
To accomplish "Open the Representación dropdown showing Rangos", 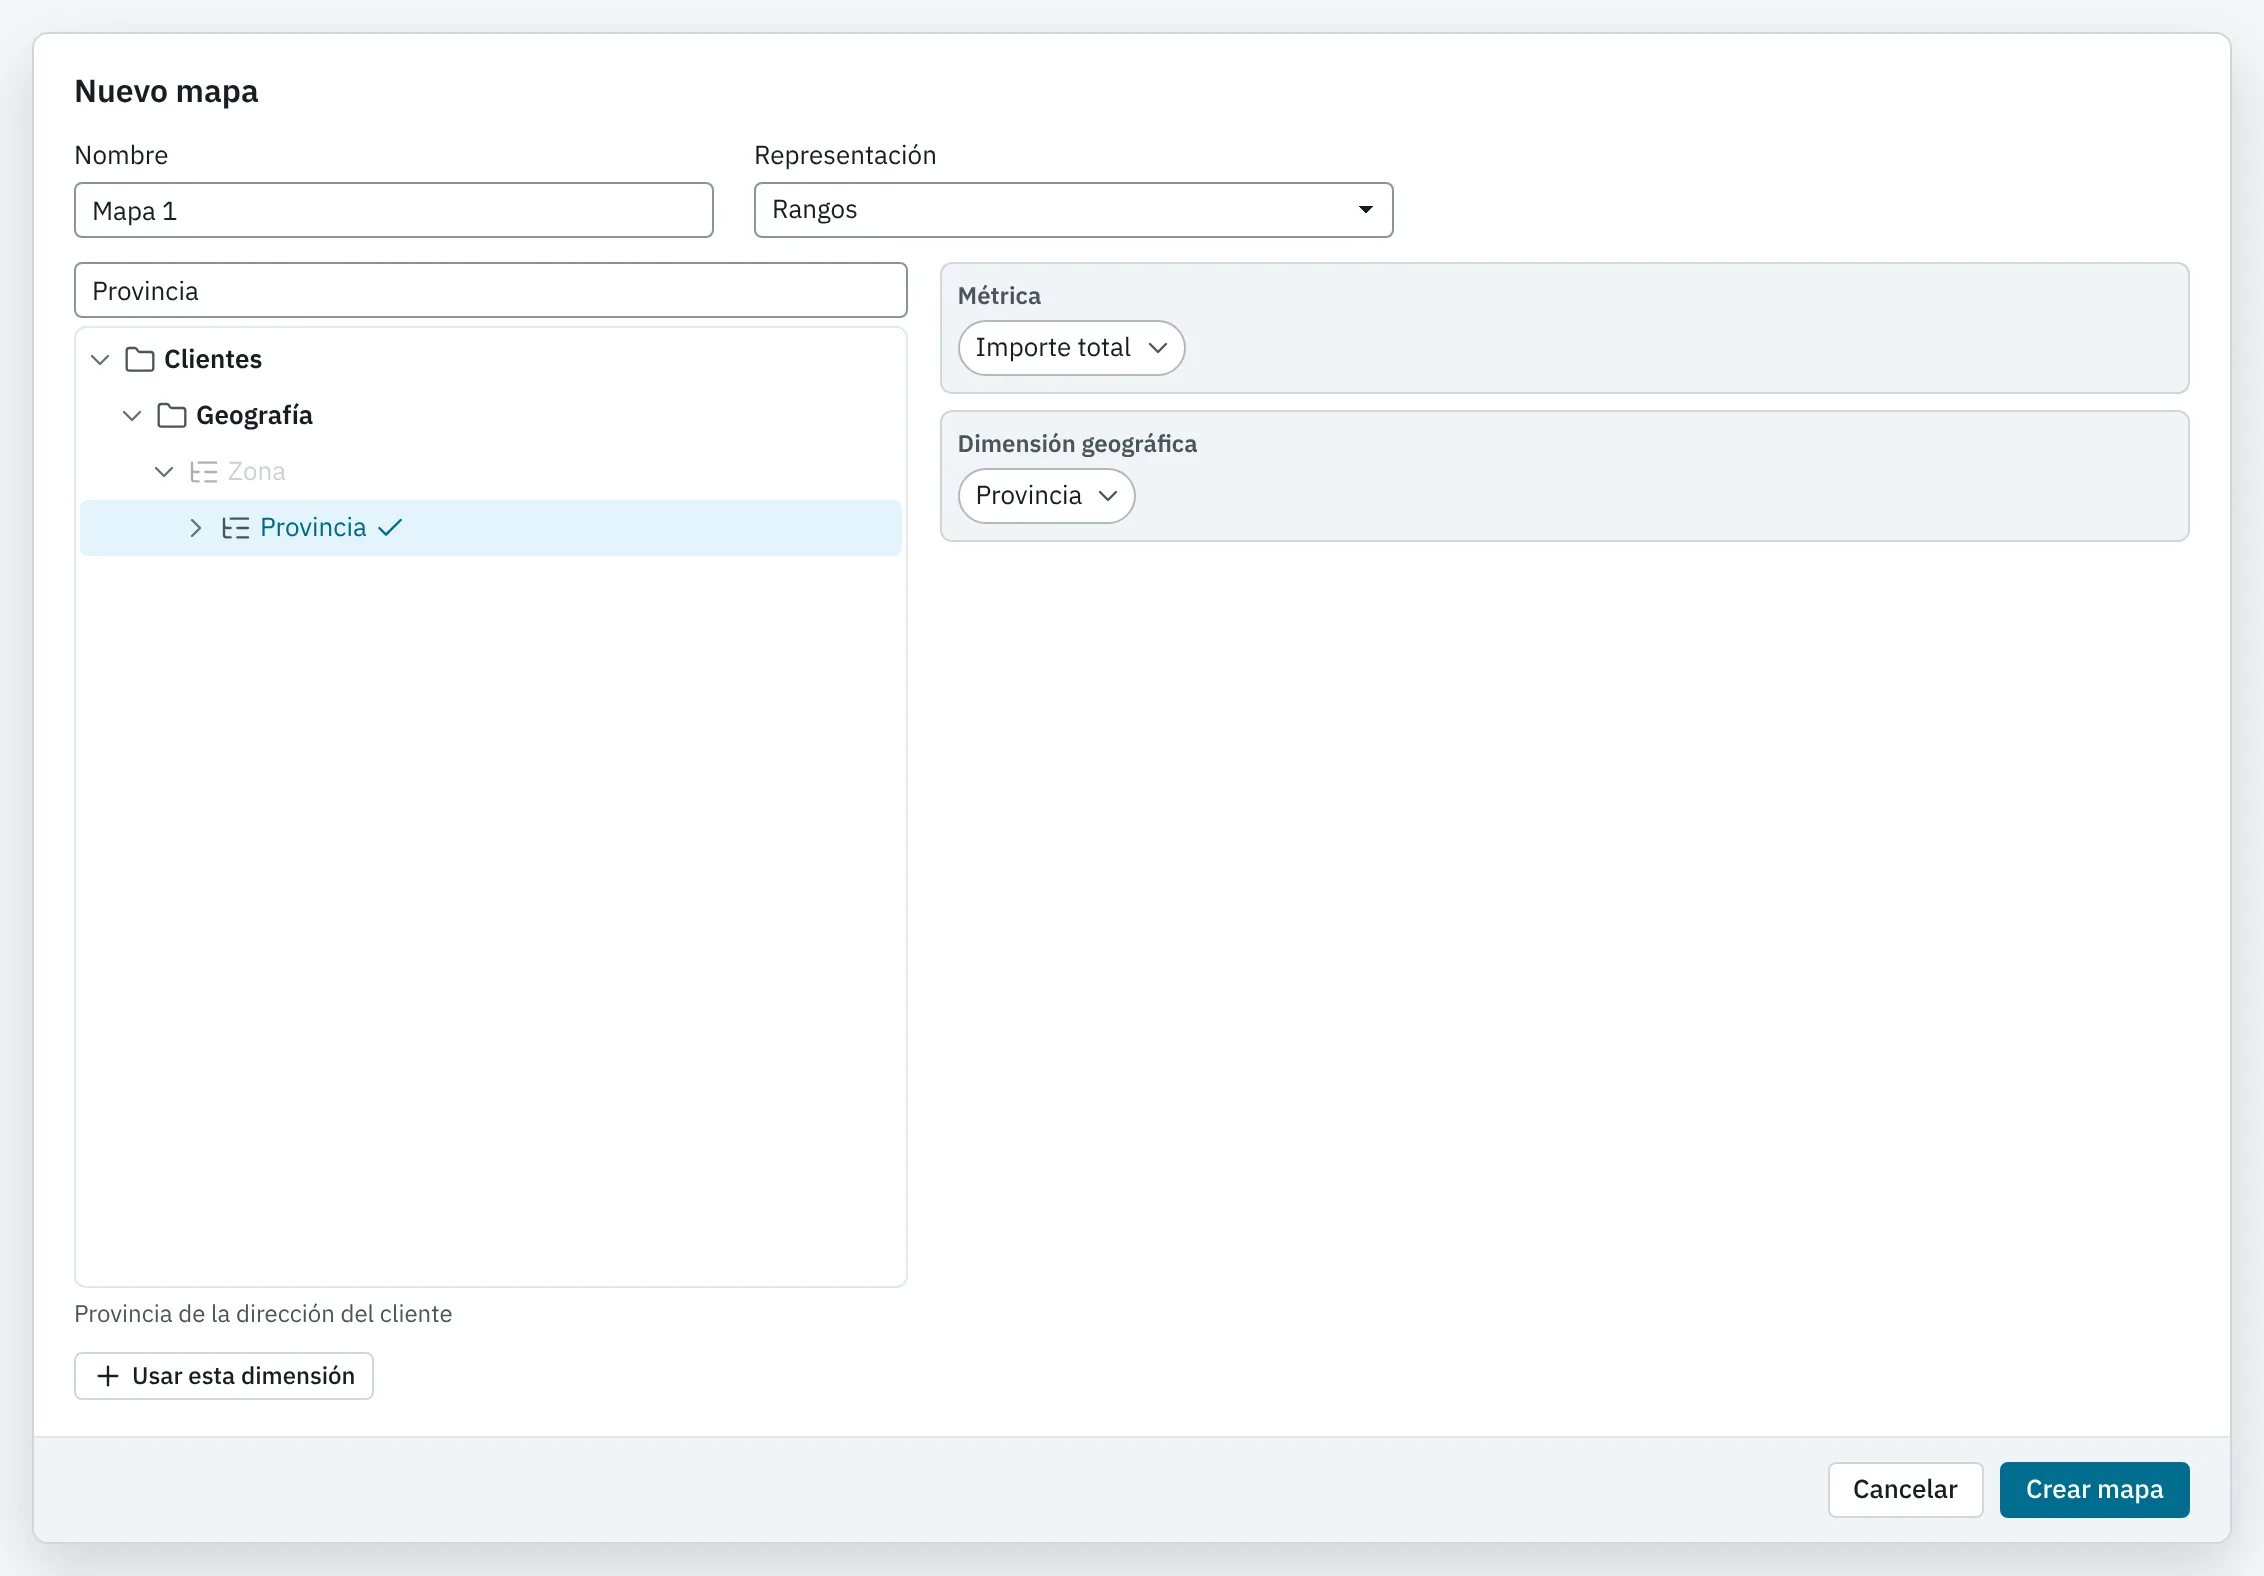I will (x=1073, y=210).
